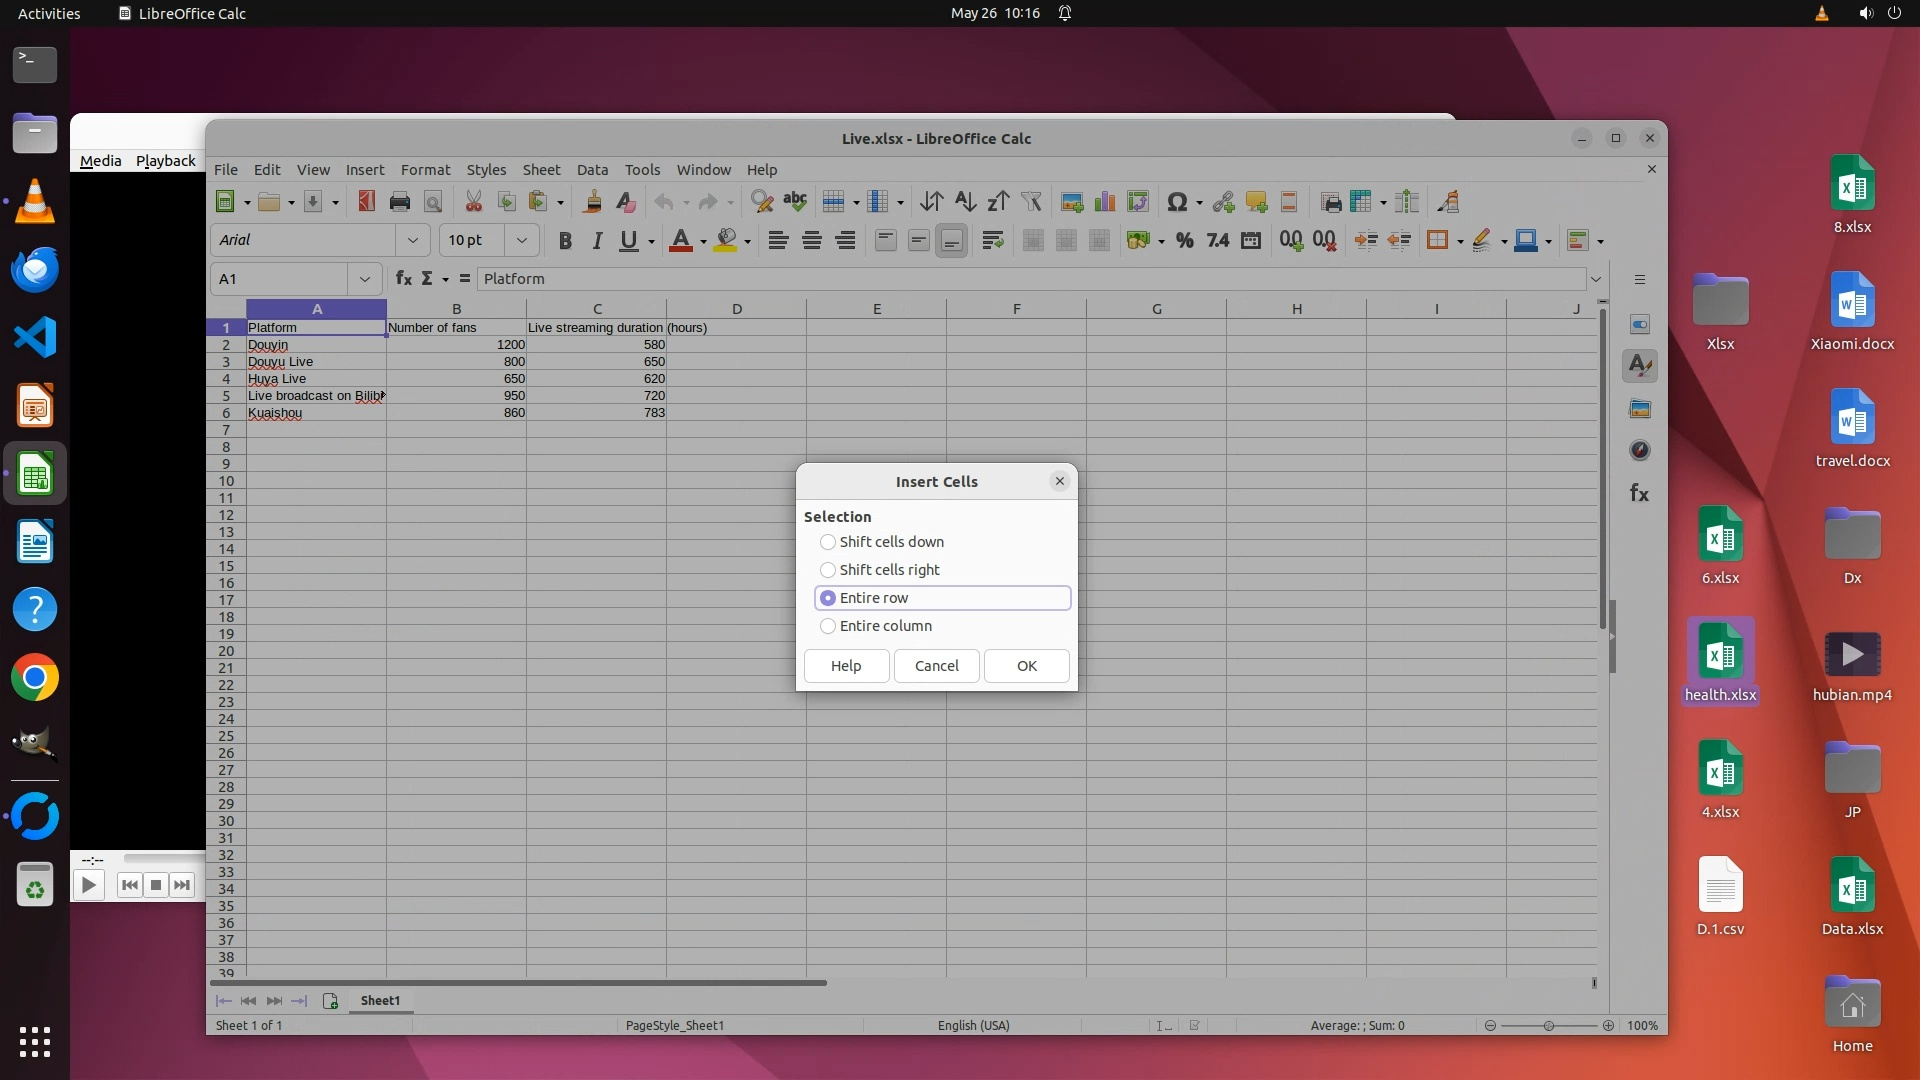
Task: Open the font size dropdown
Action: [x=521, y=240]
